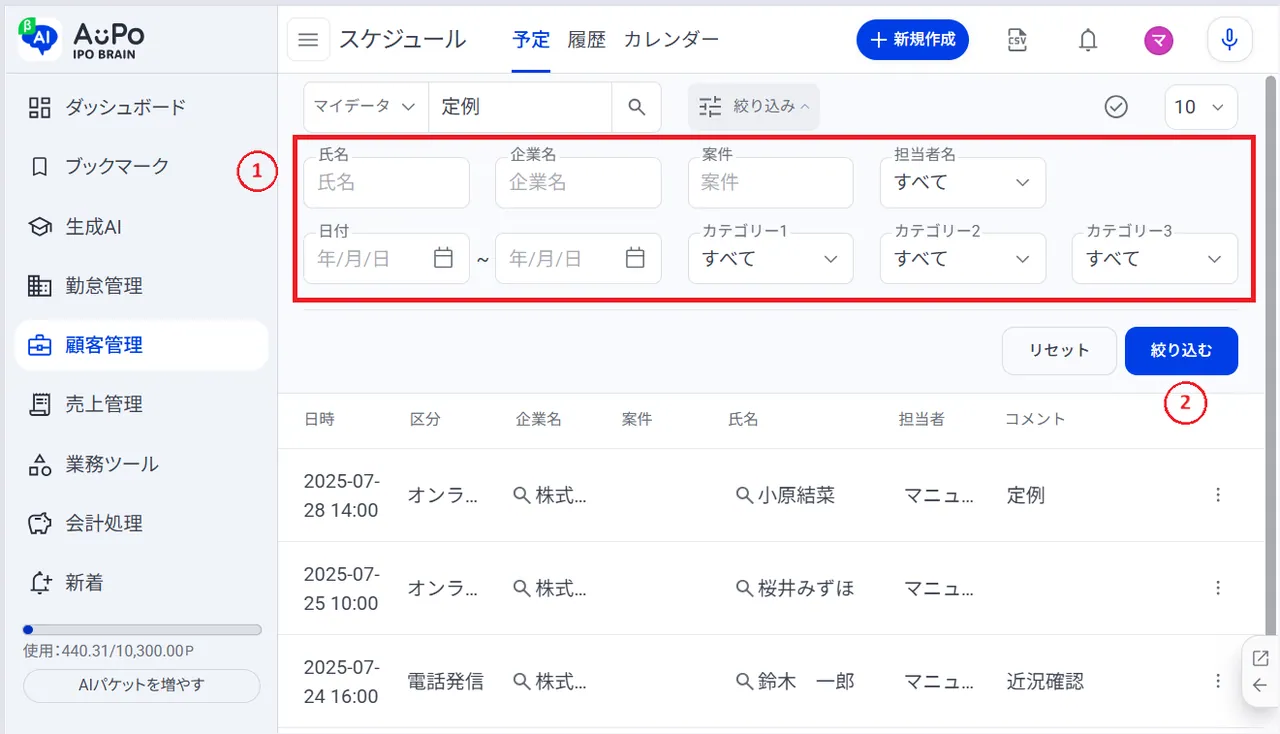Viewport: 1280px width, 734px height.
Task: Click the リセット button
Action: 1059,351
